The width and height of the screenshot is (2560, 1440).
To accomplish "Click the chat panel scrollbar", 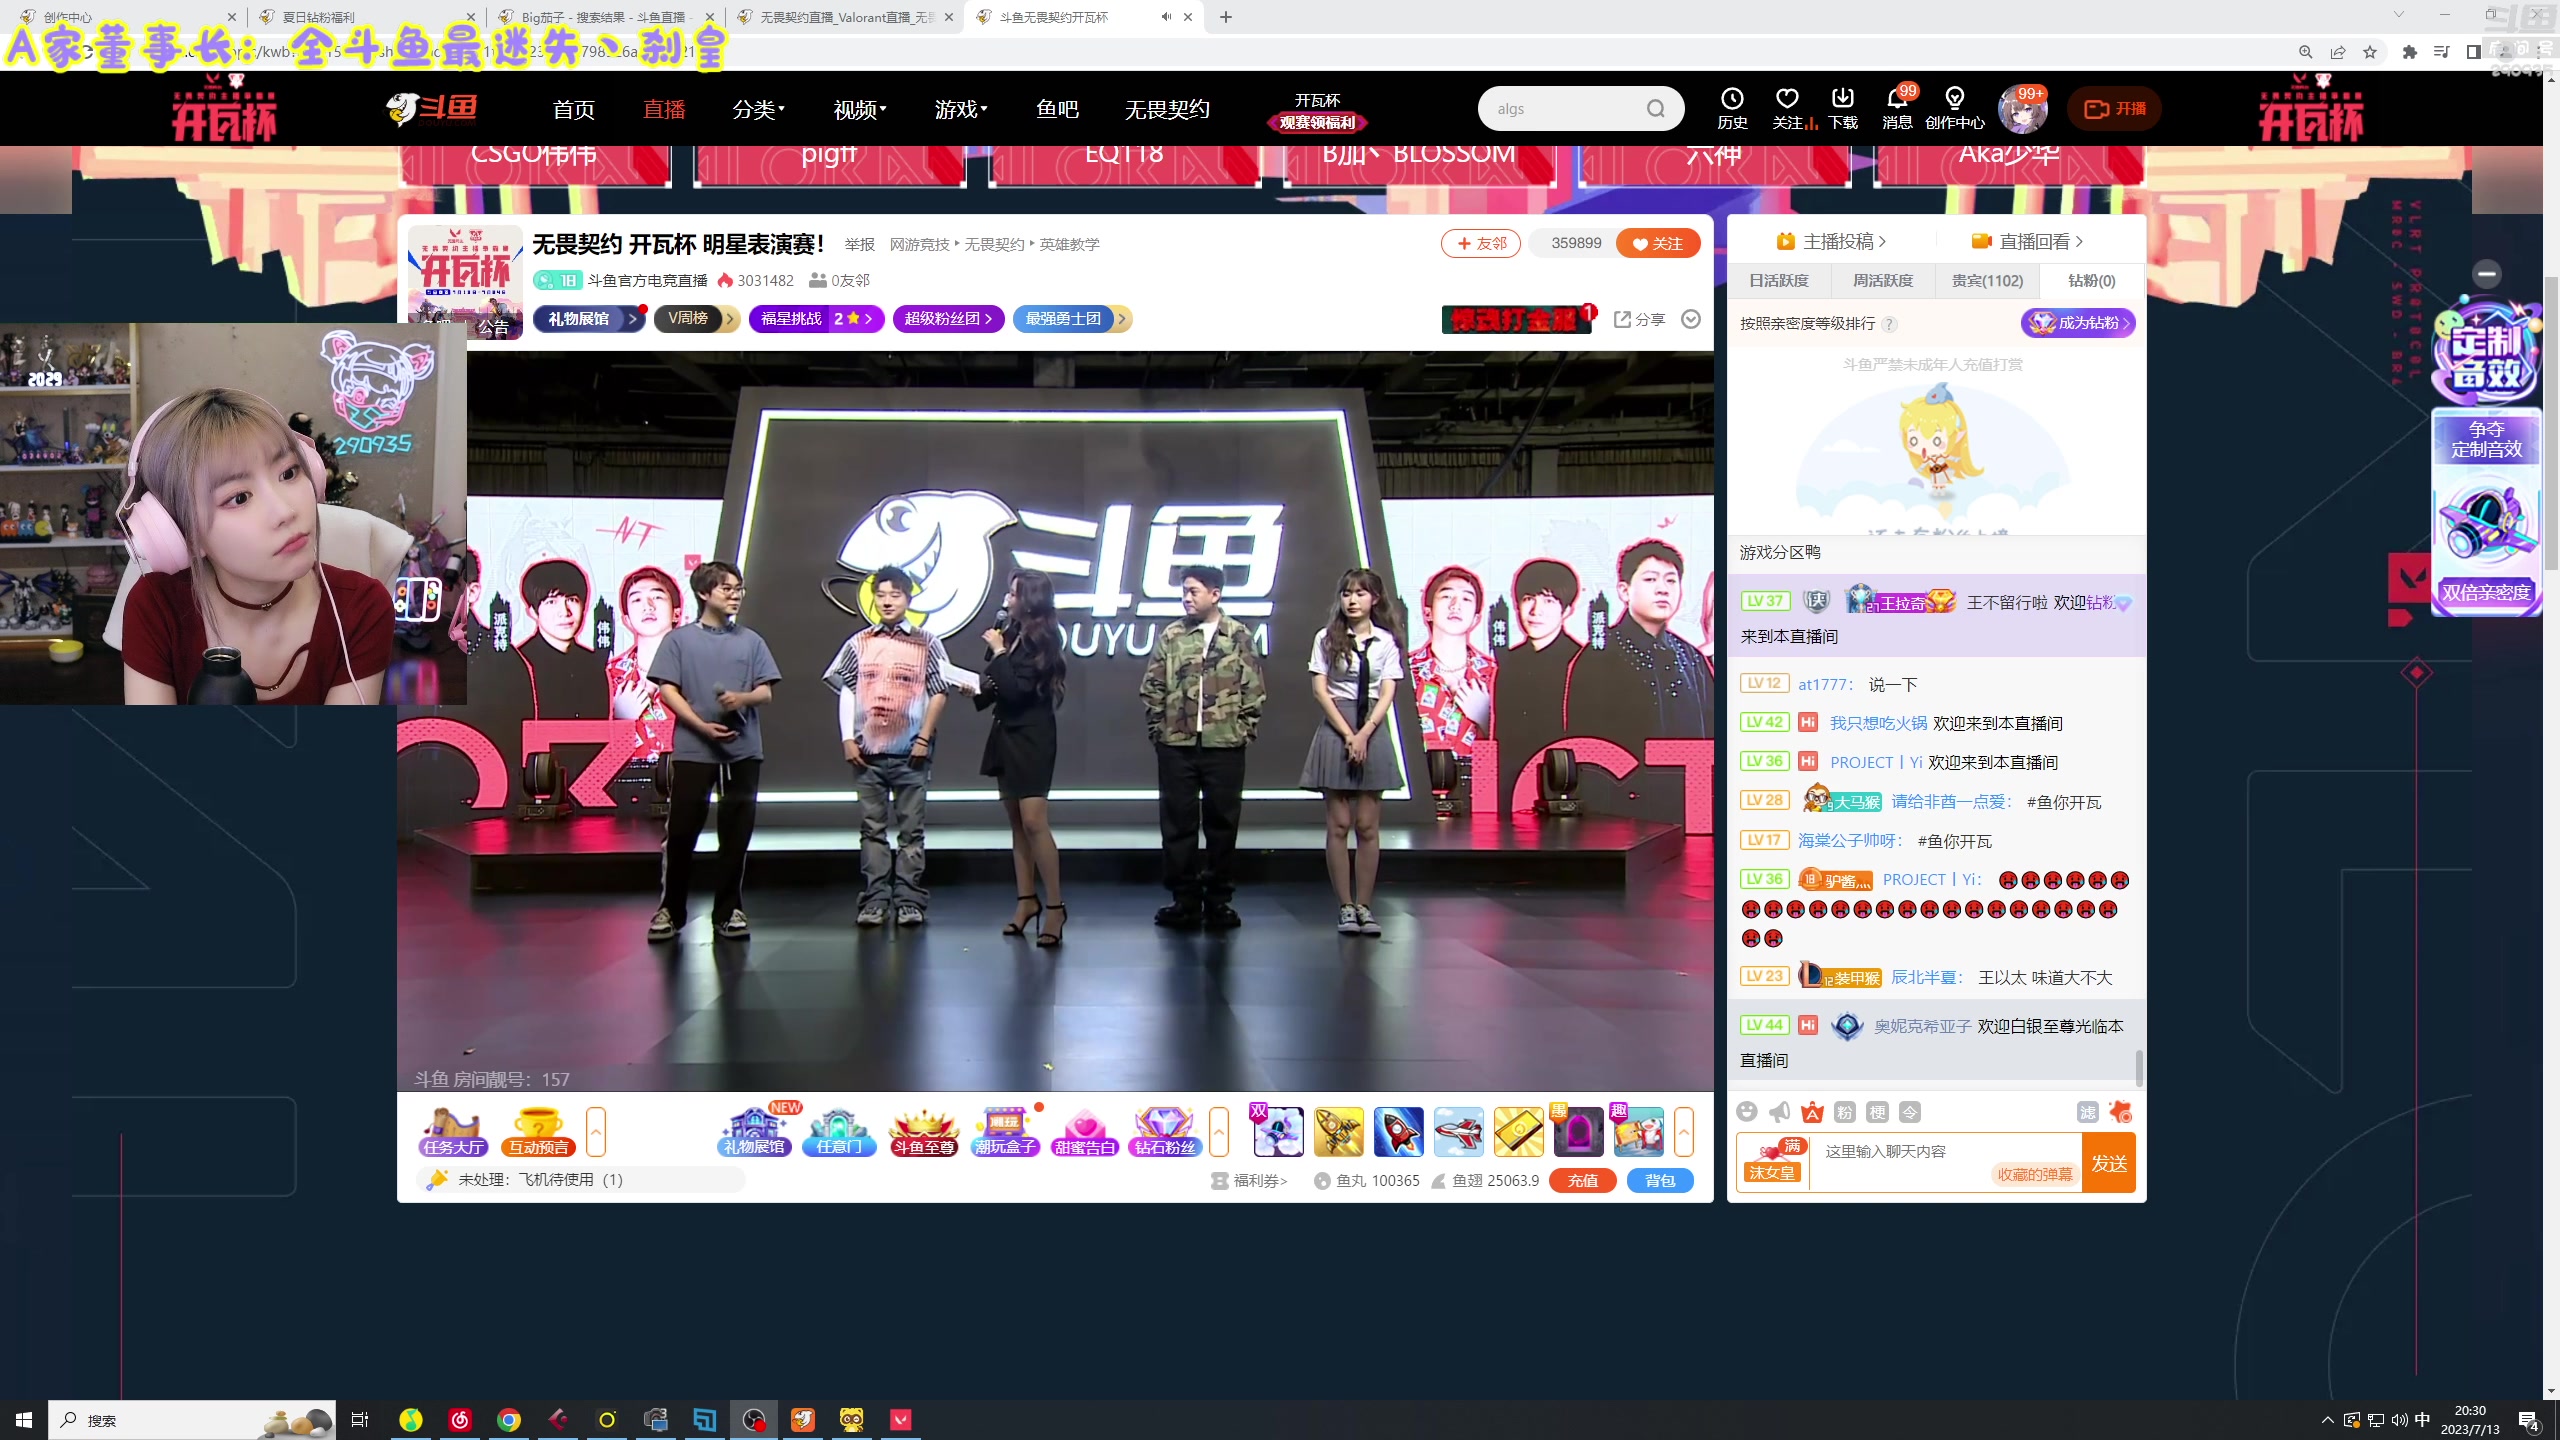I will coord(2139,1067).
